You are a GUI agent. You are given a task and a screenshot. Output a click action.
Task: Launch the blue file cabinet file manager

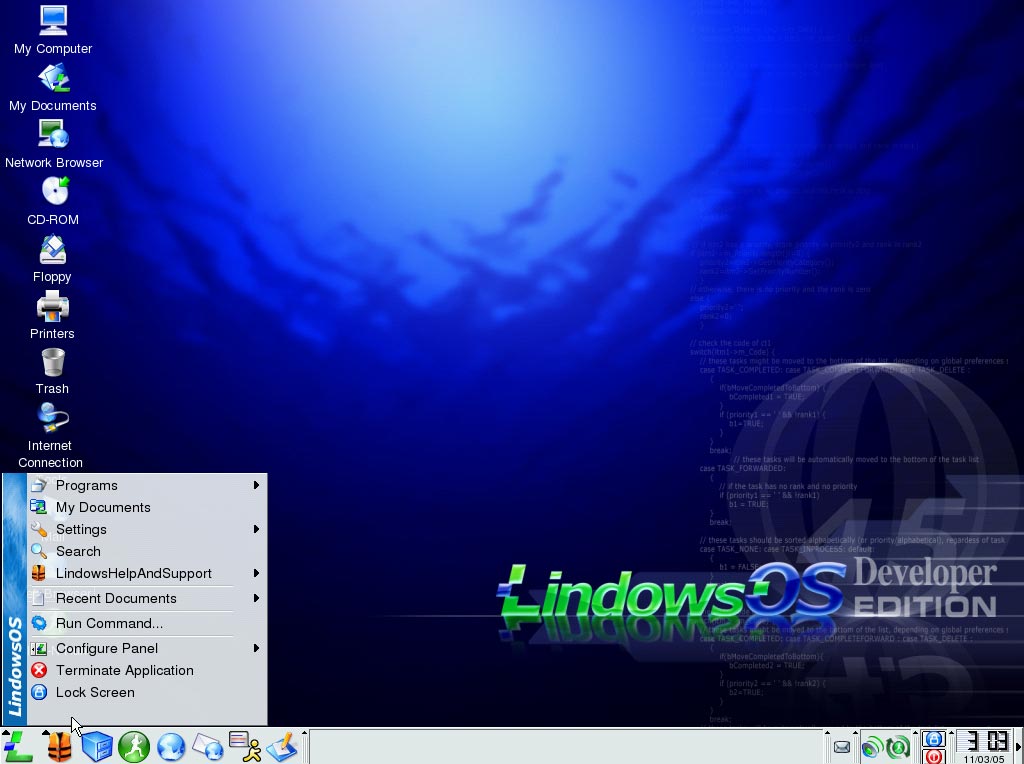[96, 746]
